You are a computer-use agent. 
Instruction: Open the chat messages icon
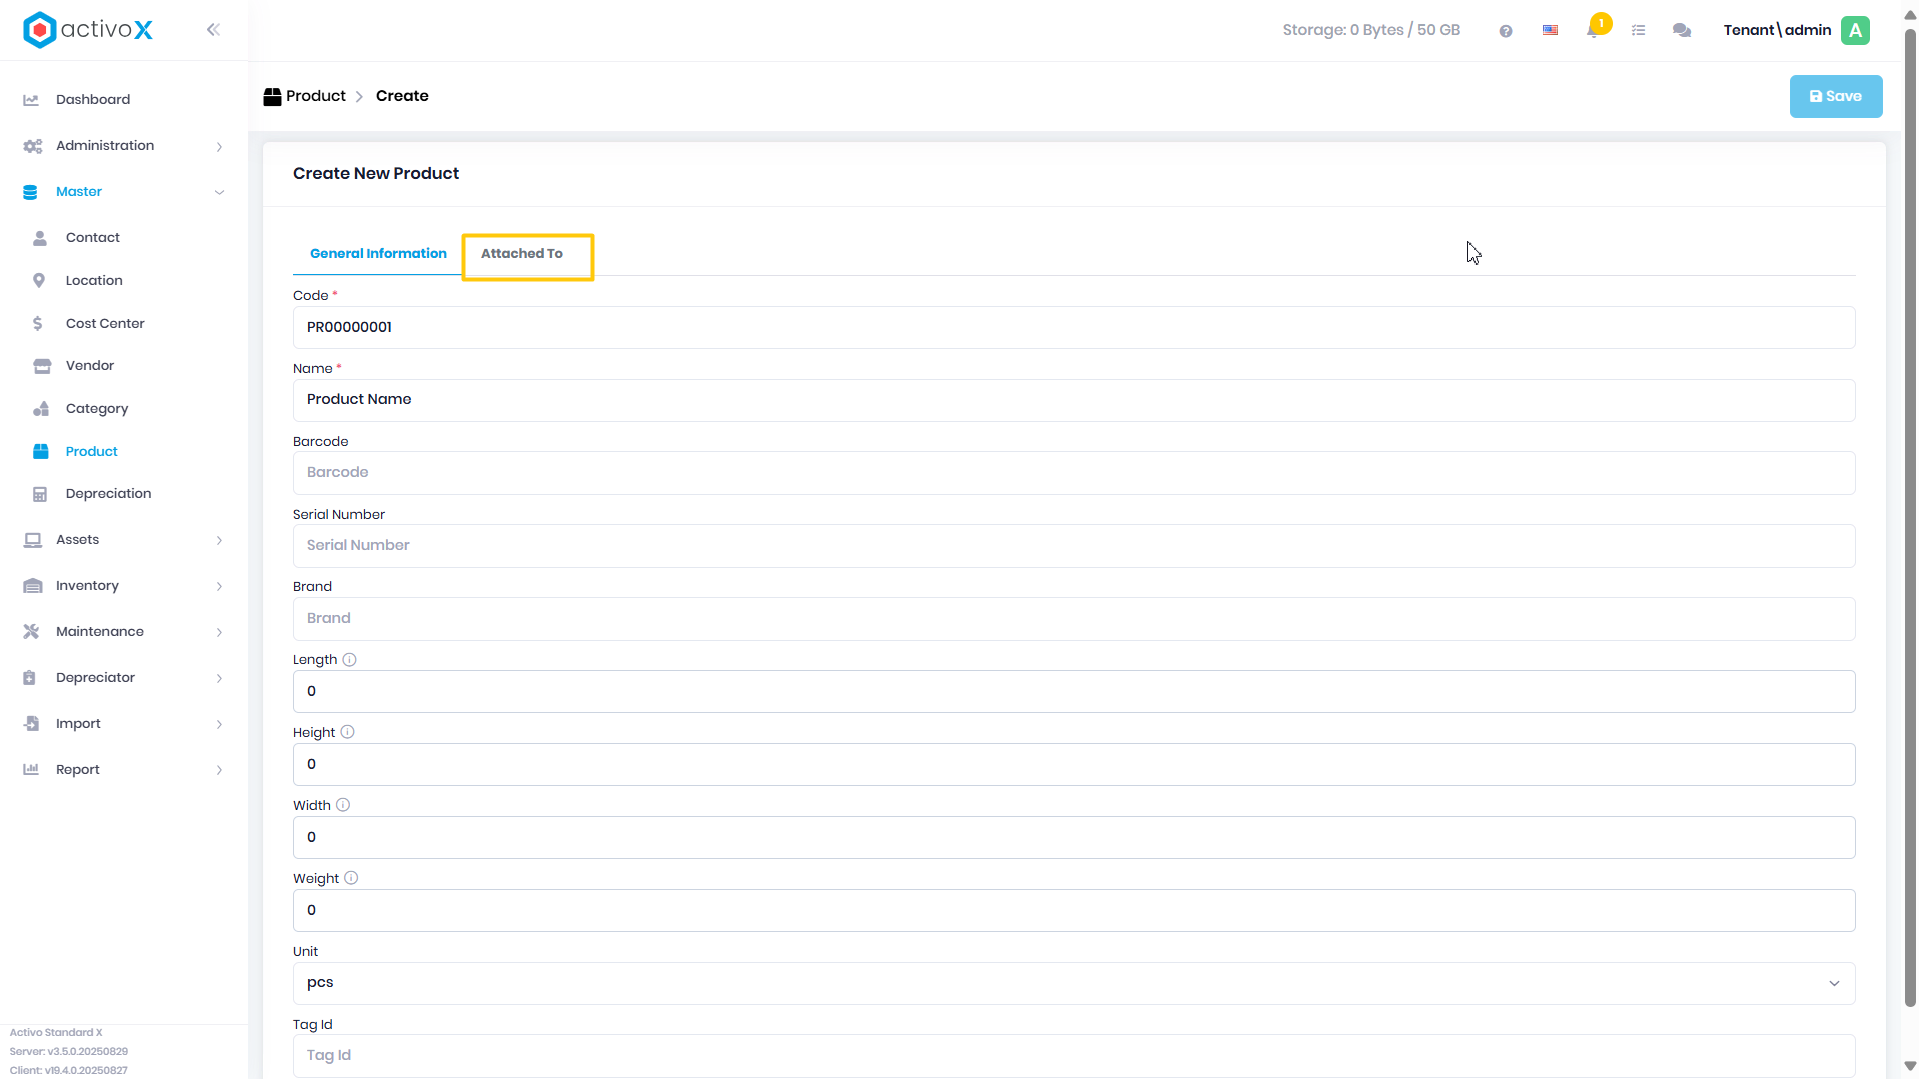[1682, 31]
